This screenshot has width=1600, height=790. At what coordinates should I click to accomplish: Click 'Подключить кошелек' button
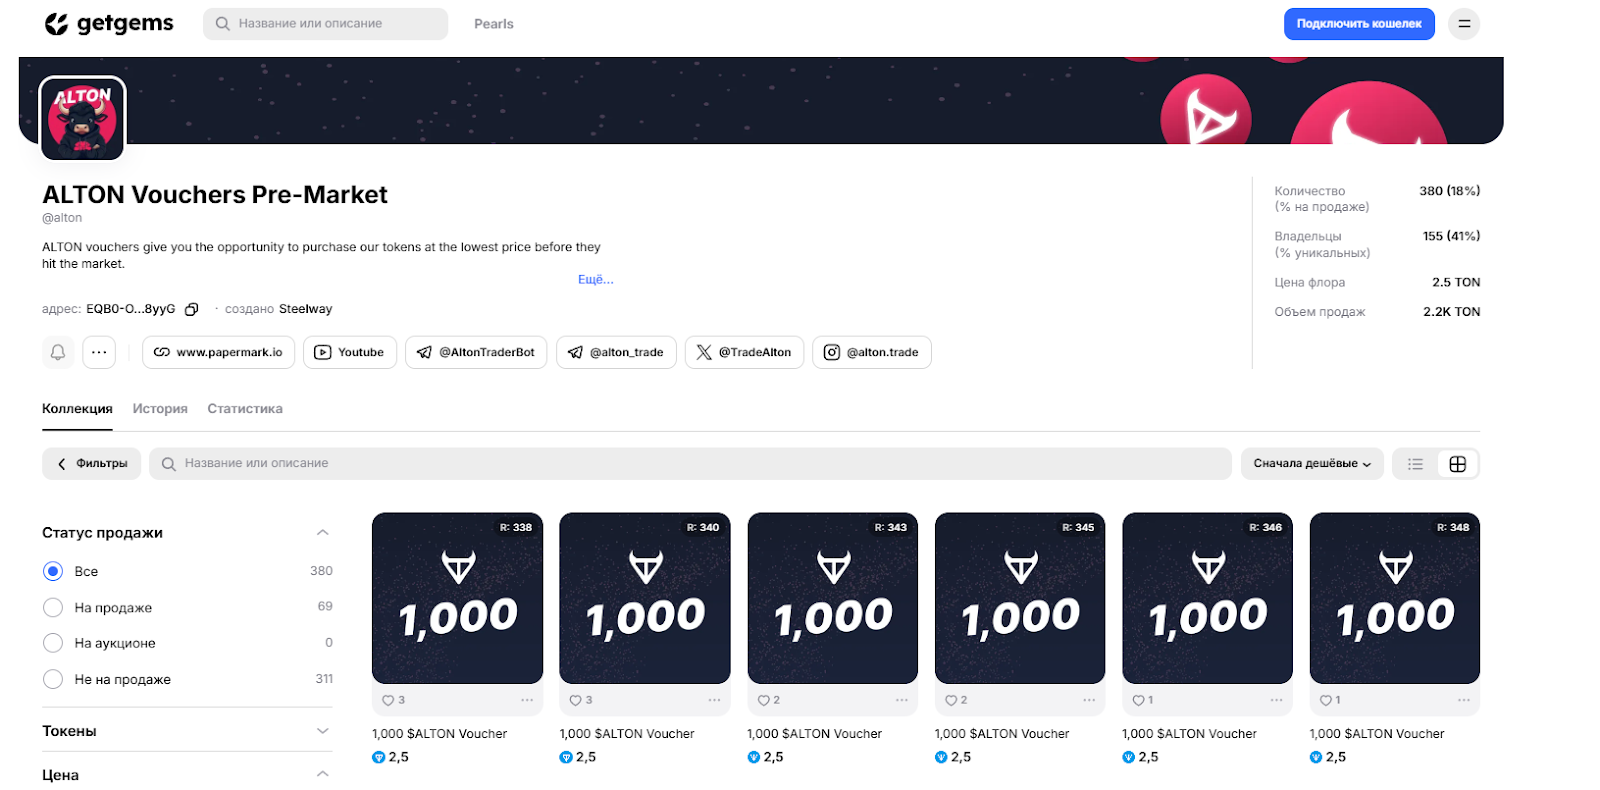1359,24
